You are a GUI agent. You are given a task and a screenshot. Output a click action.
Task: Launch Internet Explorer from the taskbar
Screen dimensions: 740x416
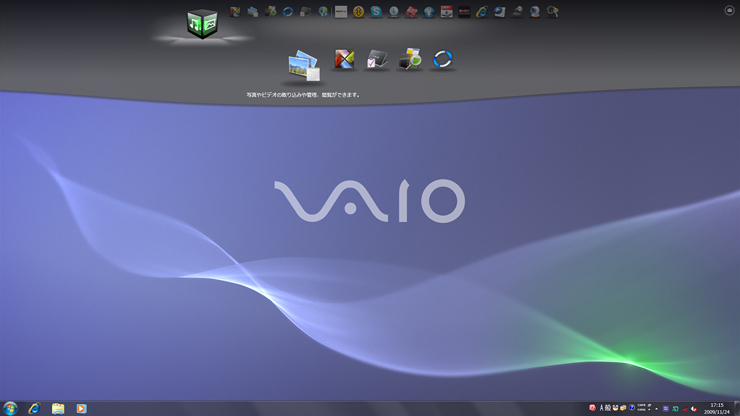tap(35, 408)
